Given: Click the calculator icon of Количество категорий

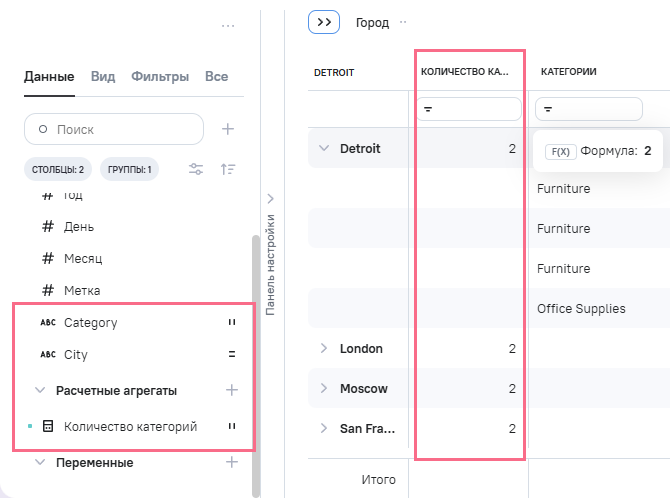Looking at the screenshot, I should click(x=47, y=426).
